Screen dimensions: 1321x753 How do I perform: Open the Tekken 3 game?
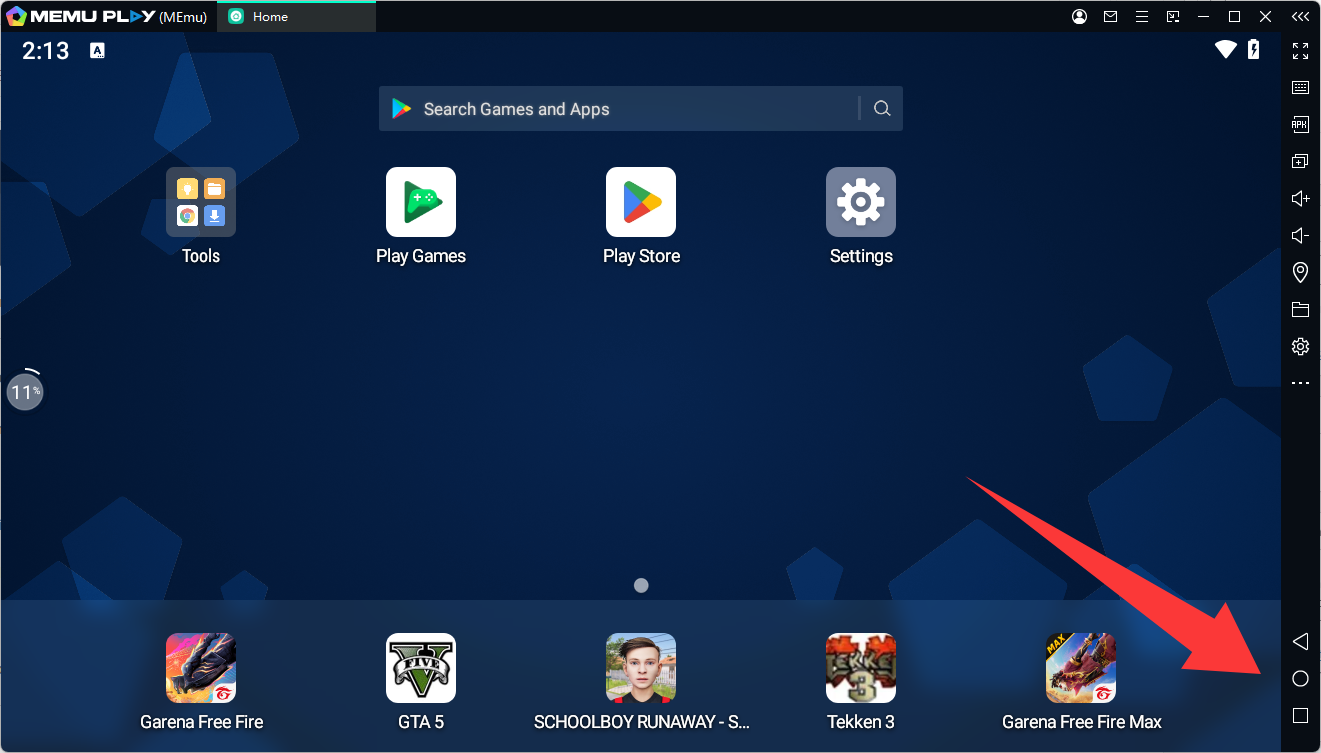click(860, 668)
